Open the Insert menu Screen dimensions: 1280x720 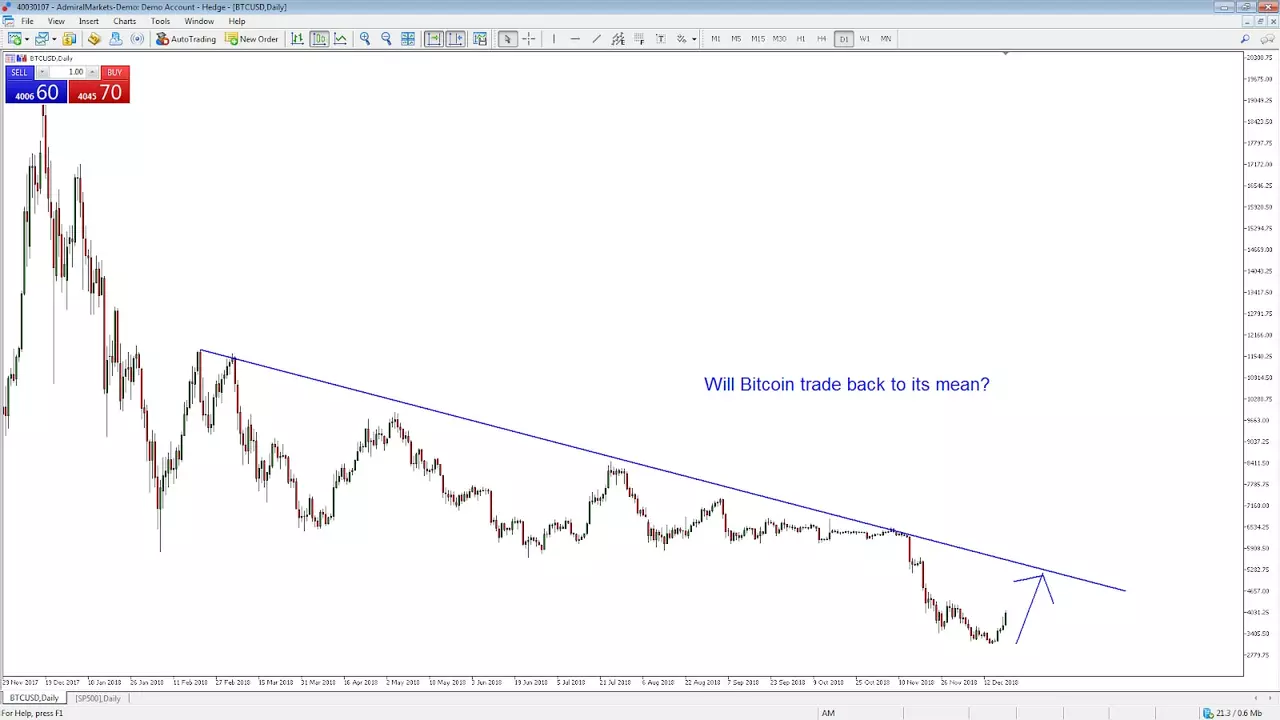coord(89,21)
